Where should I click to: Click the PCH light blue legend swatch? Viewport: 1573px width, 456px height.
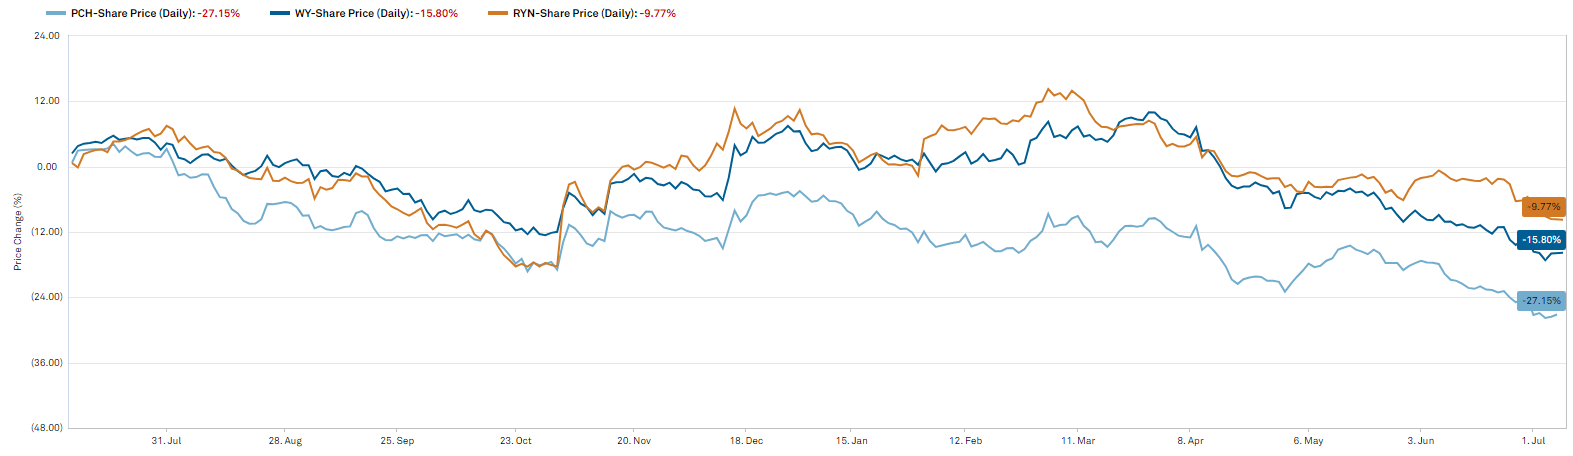(x=56, y=14)
